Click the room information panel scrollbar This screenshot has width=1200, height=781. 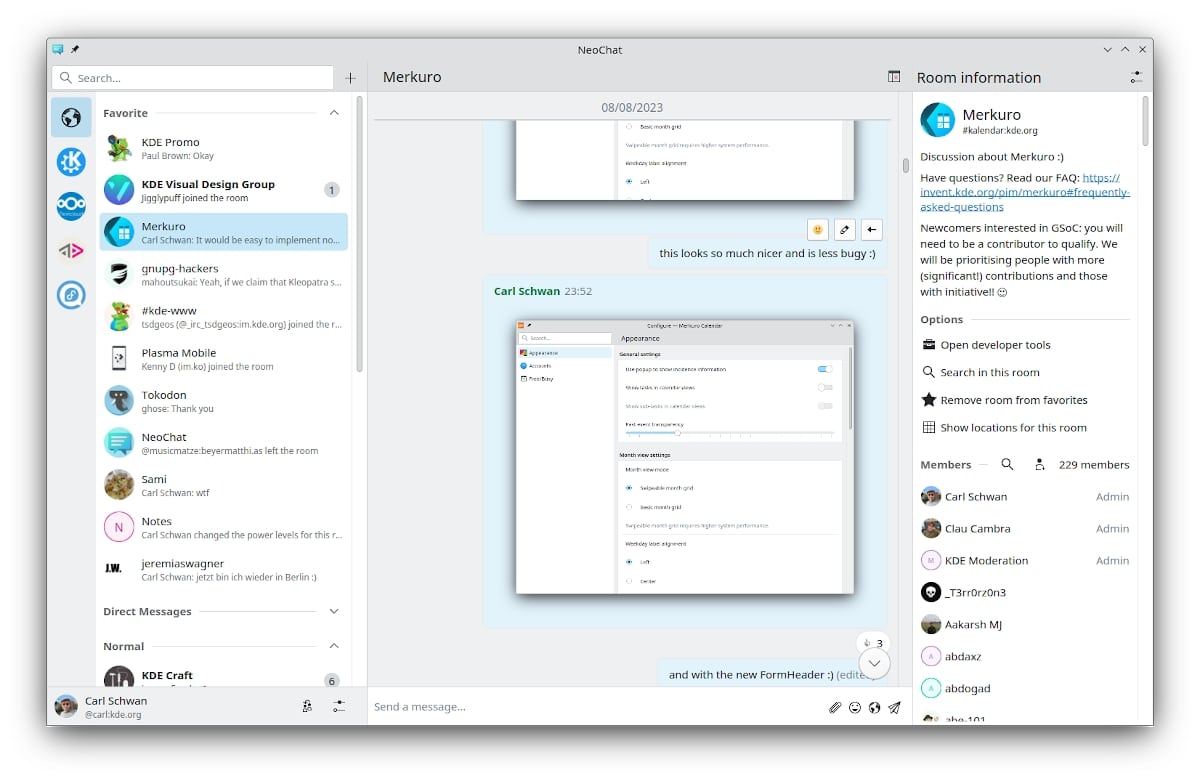pos(1146,120)
